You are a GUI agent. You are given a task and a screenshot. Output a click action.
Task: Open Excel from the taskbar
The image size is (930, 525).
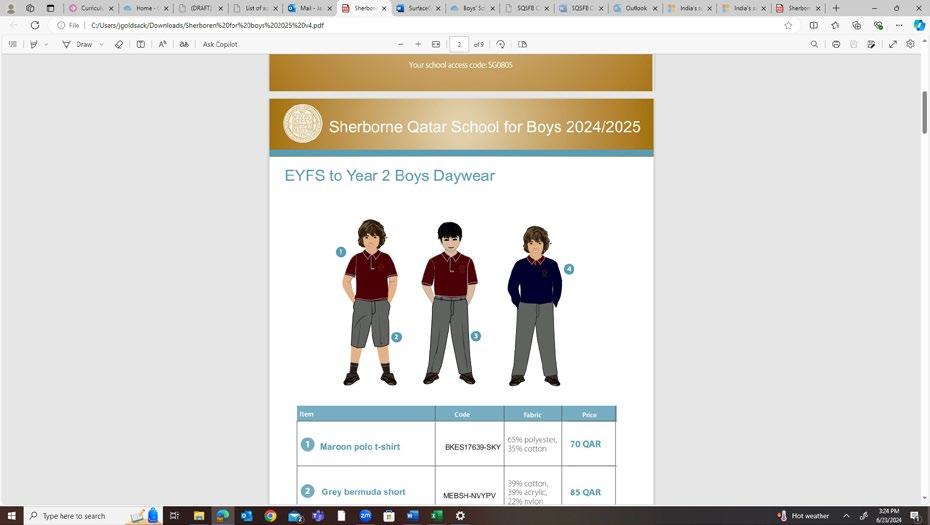[437, 516]
